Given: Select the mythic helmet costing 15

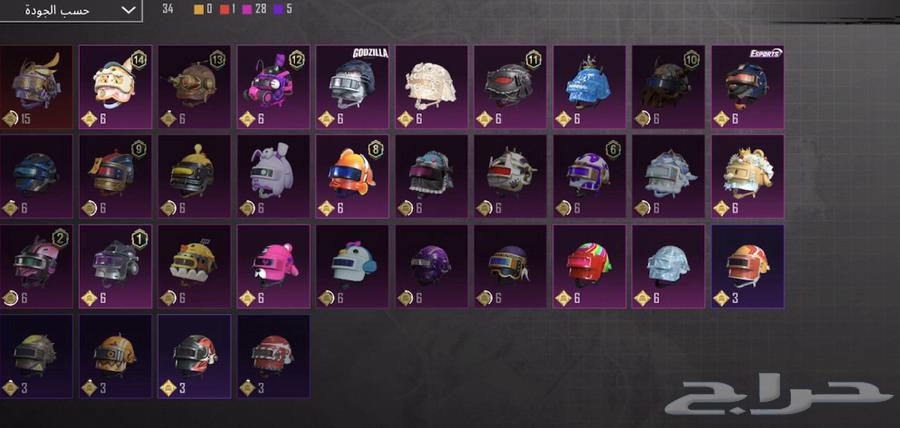Looking at the screenshot, I should [x=36, y=87].
